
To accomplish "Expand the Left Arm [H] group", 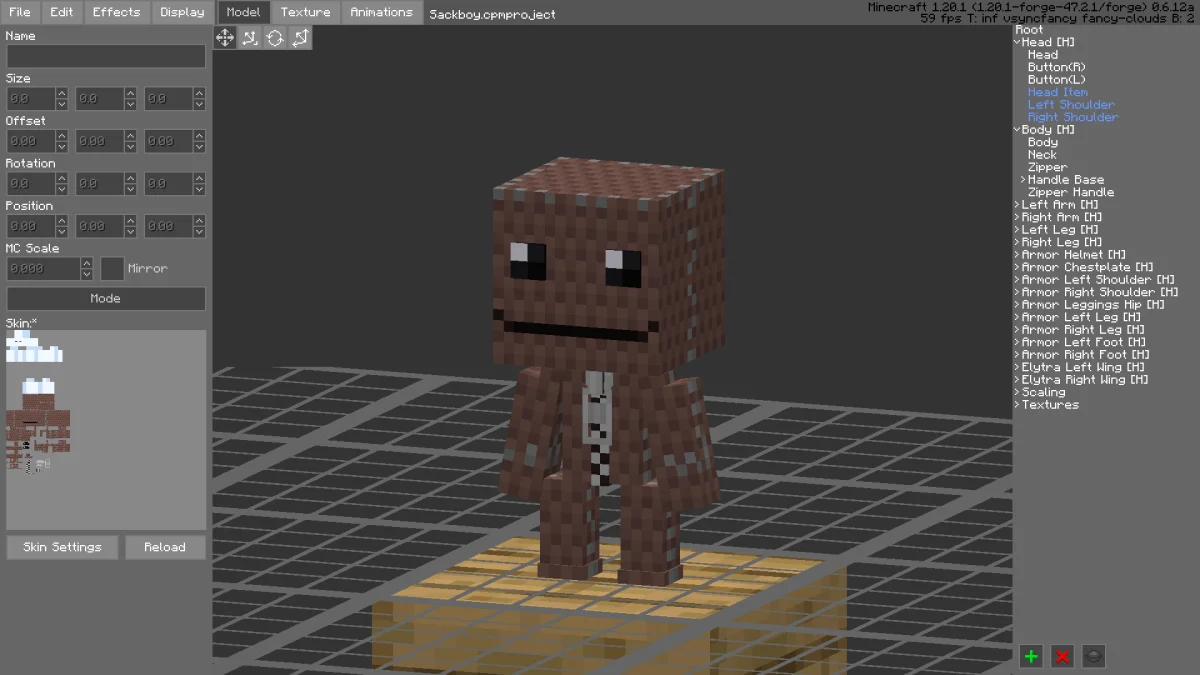I will coord(1017,205).
